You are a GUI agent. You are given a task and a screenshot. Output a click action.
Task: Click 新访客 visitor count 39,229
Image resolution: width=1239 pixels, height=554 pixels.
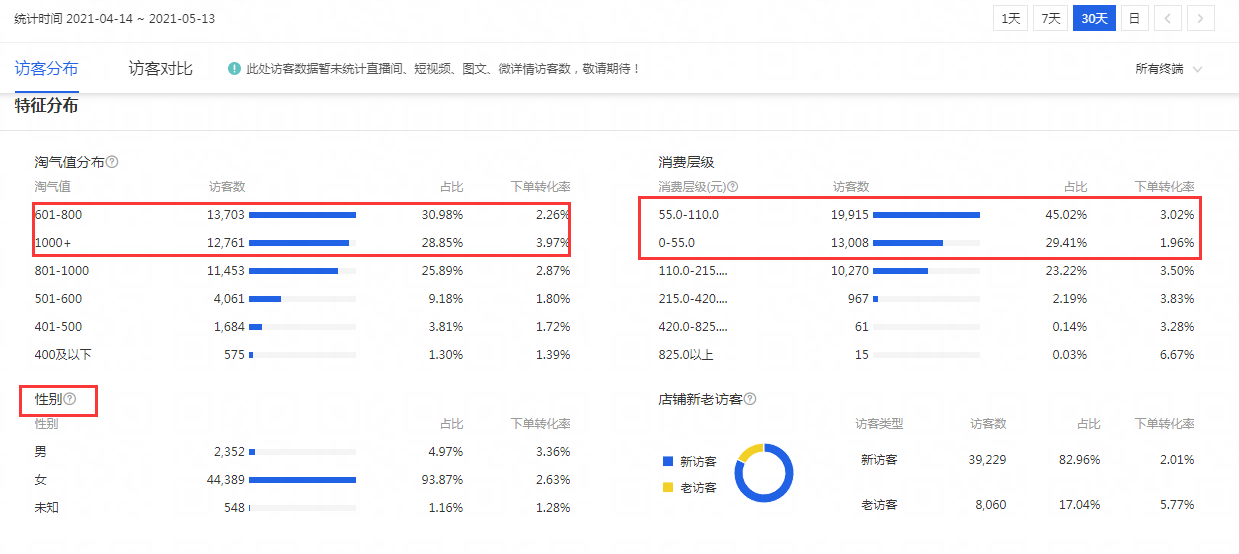(988, 460)
